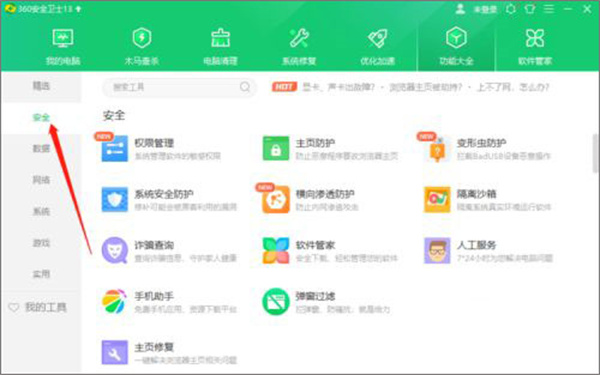The height and width of the screenshot is (375, 600).
Task: Click the 隔离沙箱 title text
Action: click(x=476, y=194)
